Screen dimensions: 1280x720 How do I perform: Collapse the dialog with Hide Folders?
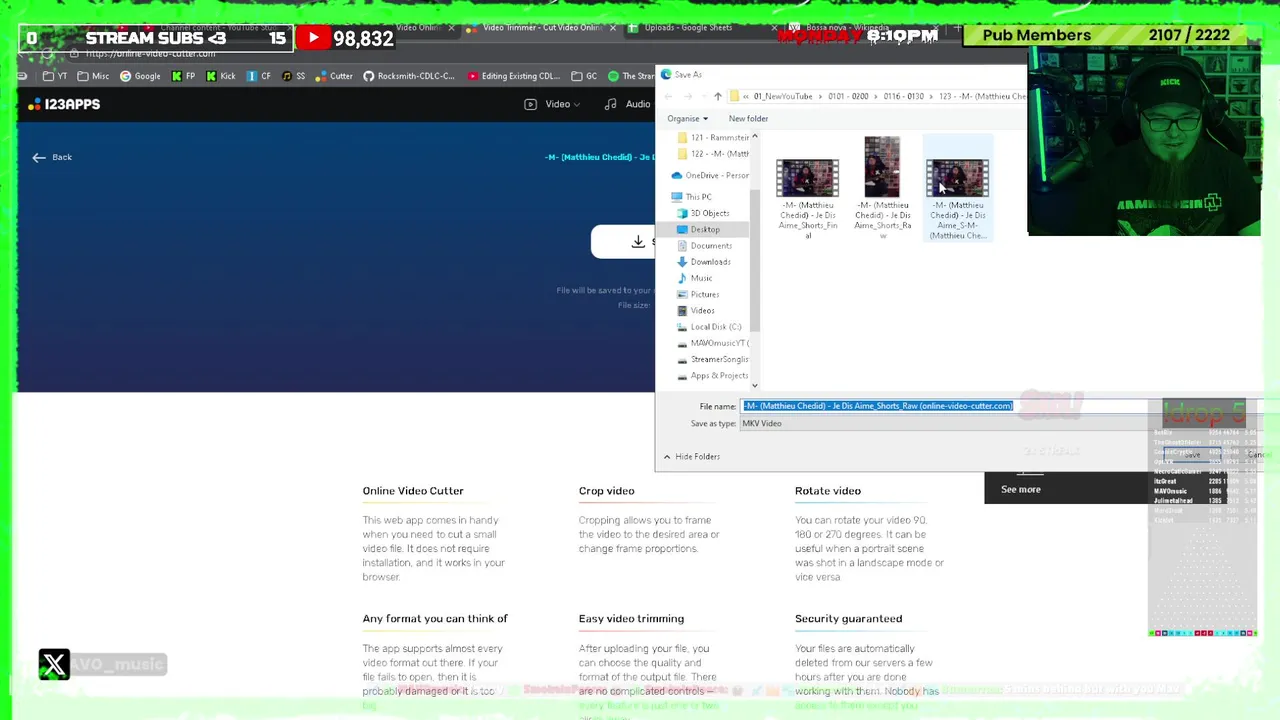point(691,456)
